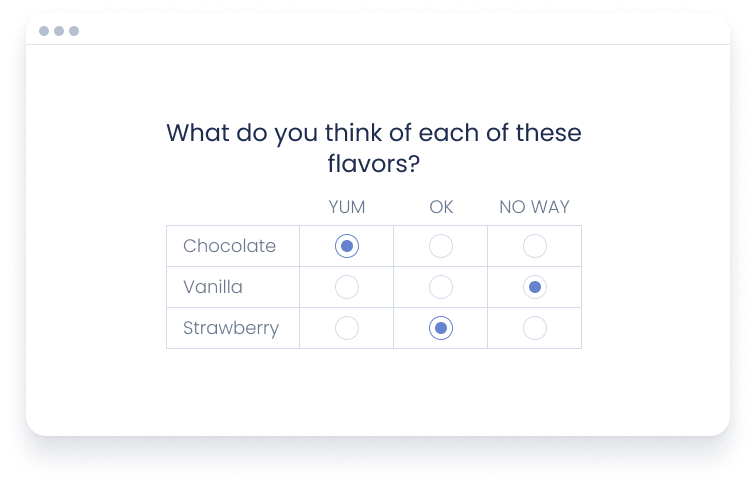756x484 pixels.
Task: Click the first window control dot
Action: (x=44, y=31)
